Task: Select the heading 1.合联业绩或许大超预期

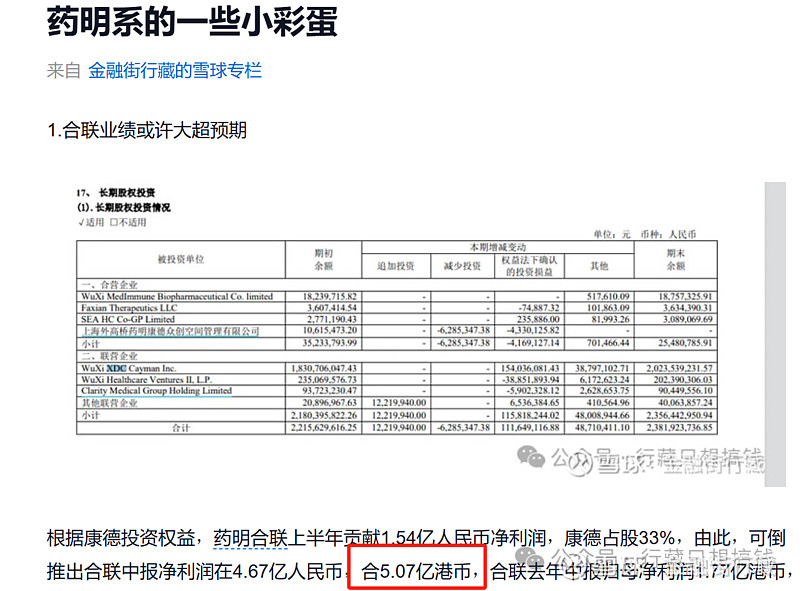Action: coord(147,130)
